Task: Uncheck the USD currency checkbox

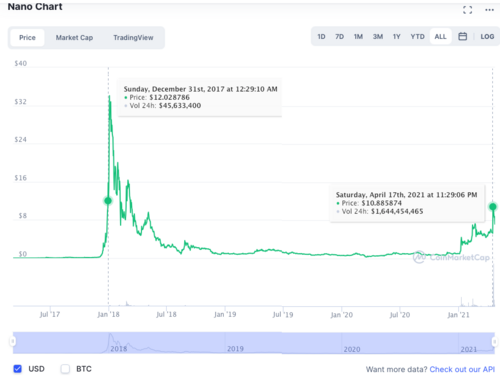Action: point(18,369)
